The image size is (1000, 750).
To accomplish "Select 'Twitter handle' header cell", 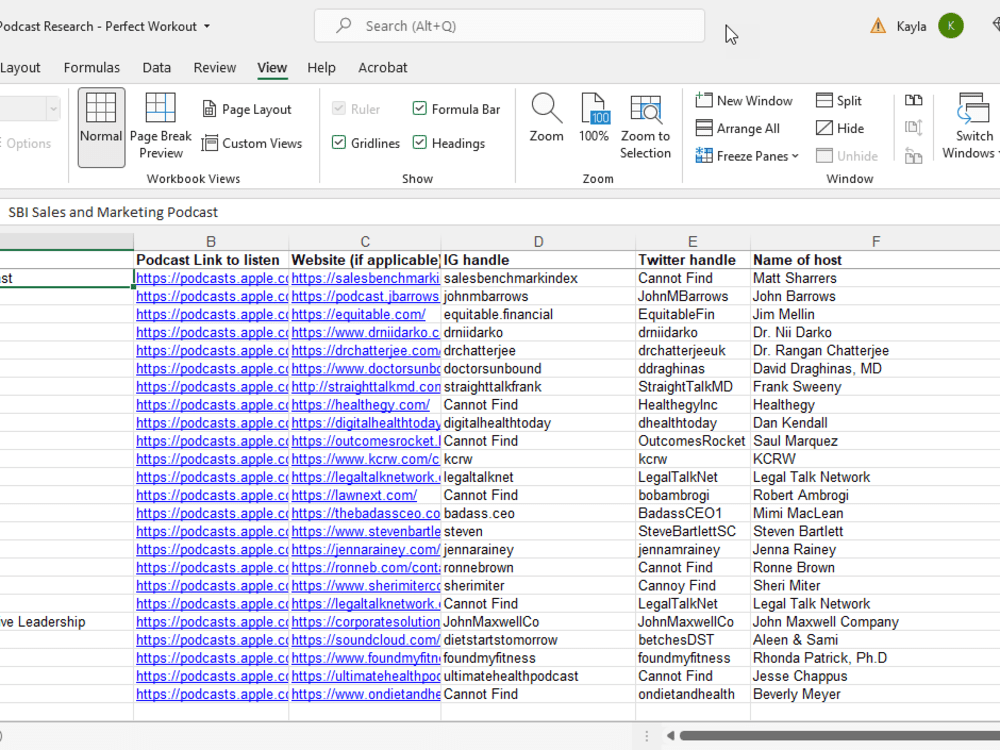I will click(x=693, y=260).
